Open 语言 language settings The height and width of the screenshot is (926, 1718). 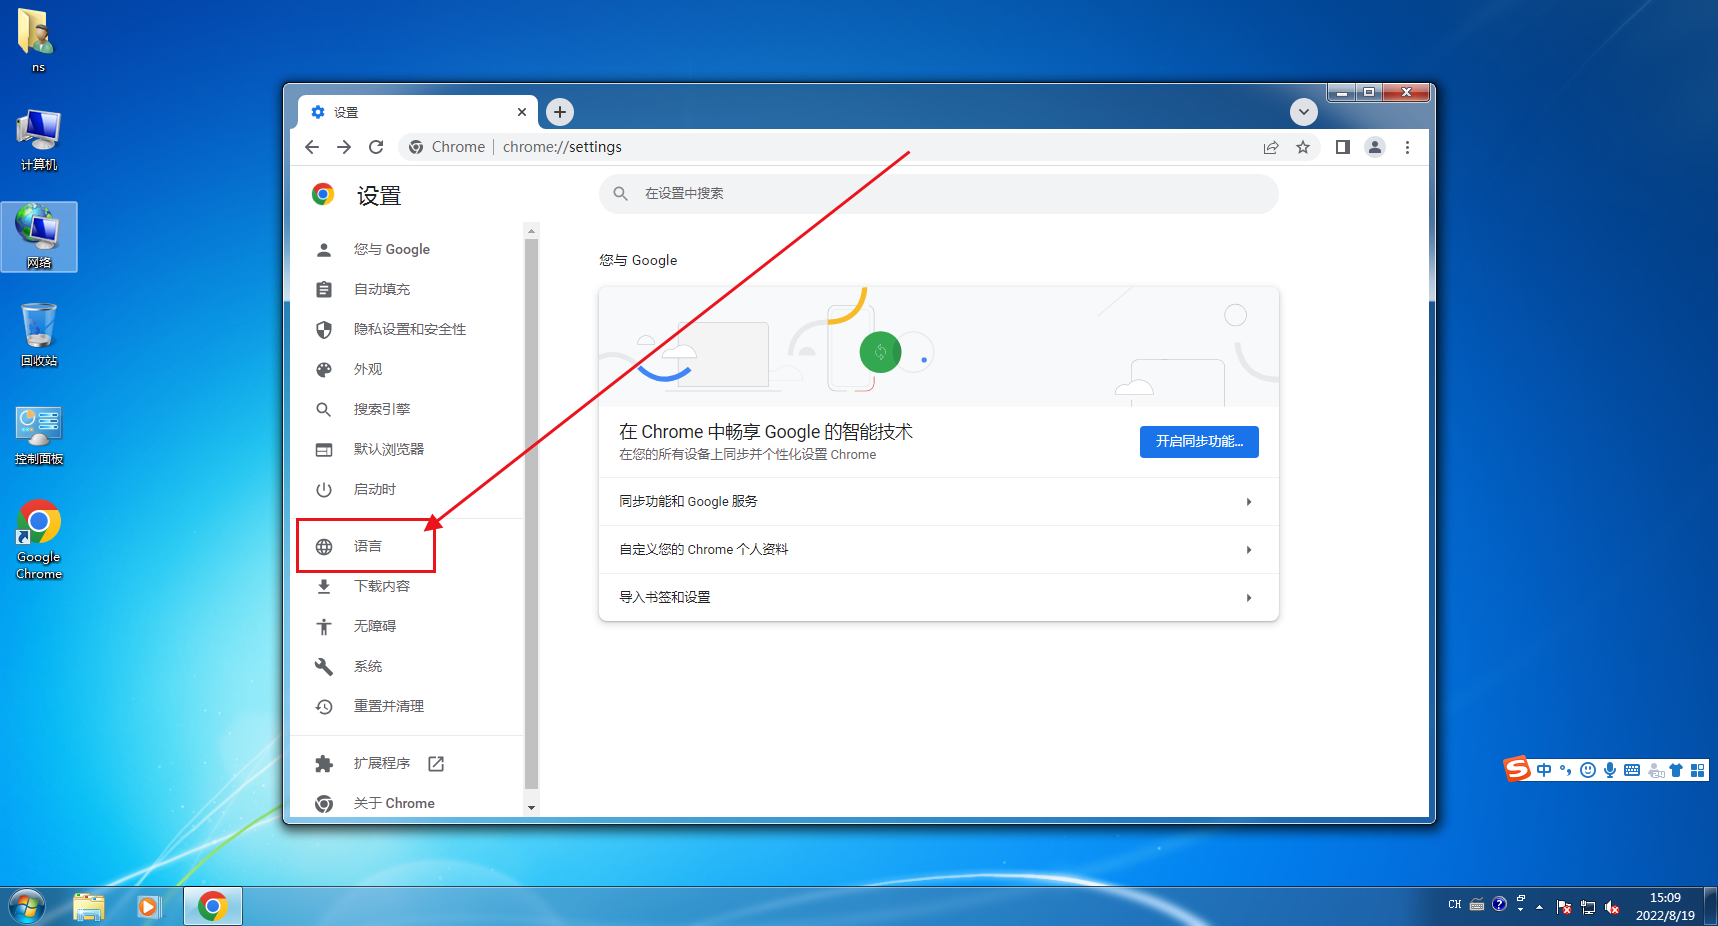pyautogui.click(x=367, y=546)
